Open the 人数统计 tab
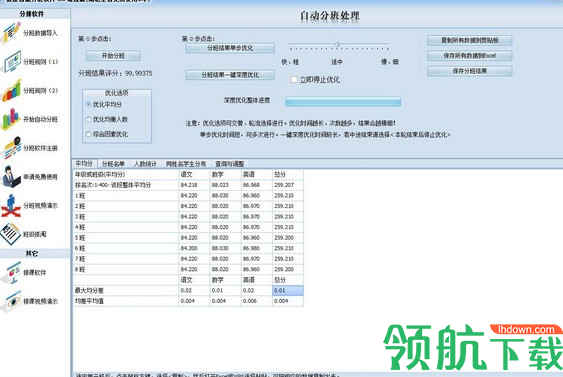Image resolution: width=563 pixels, height=377 pixels. [145, 164]
